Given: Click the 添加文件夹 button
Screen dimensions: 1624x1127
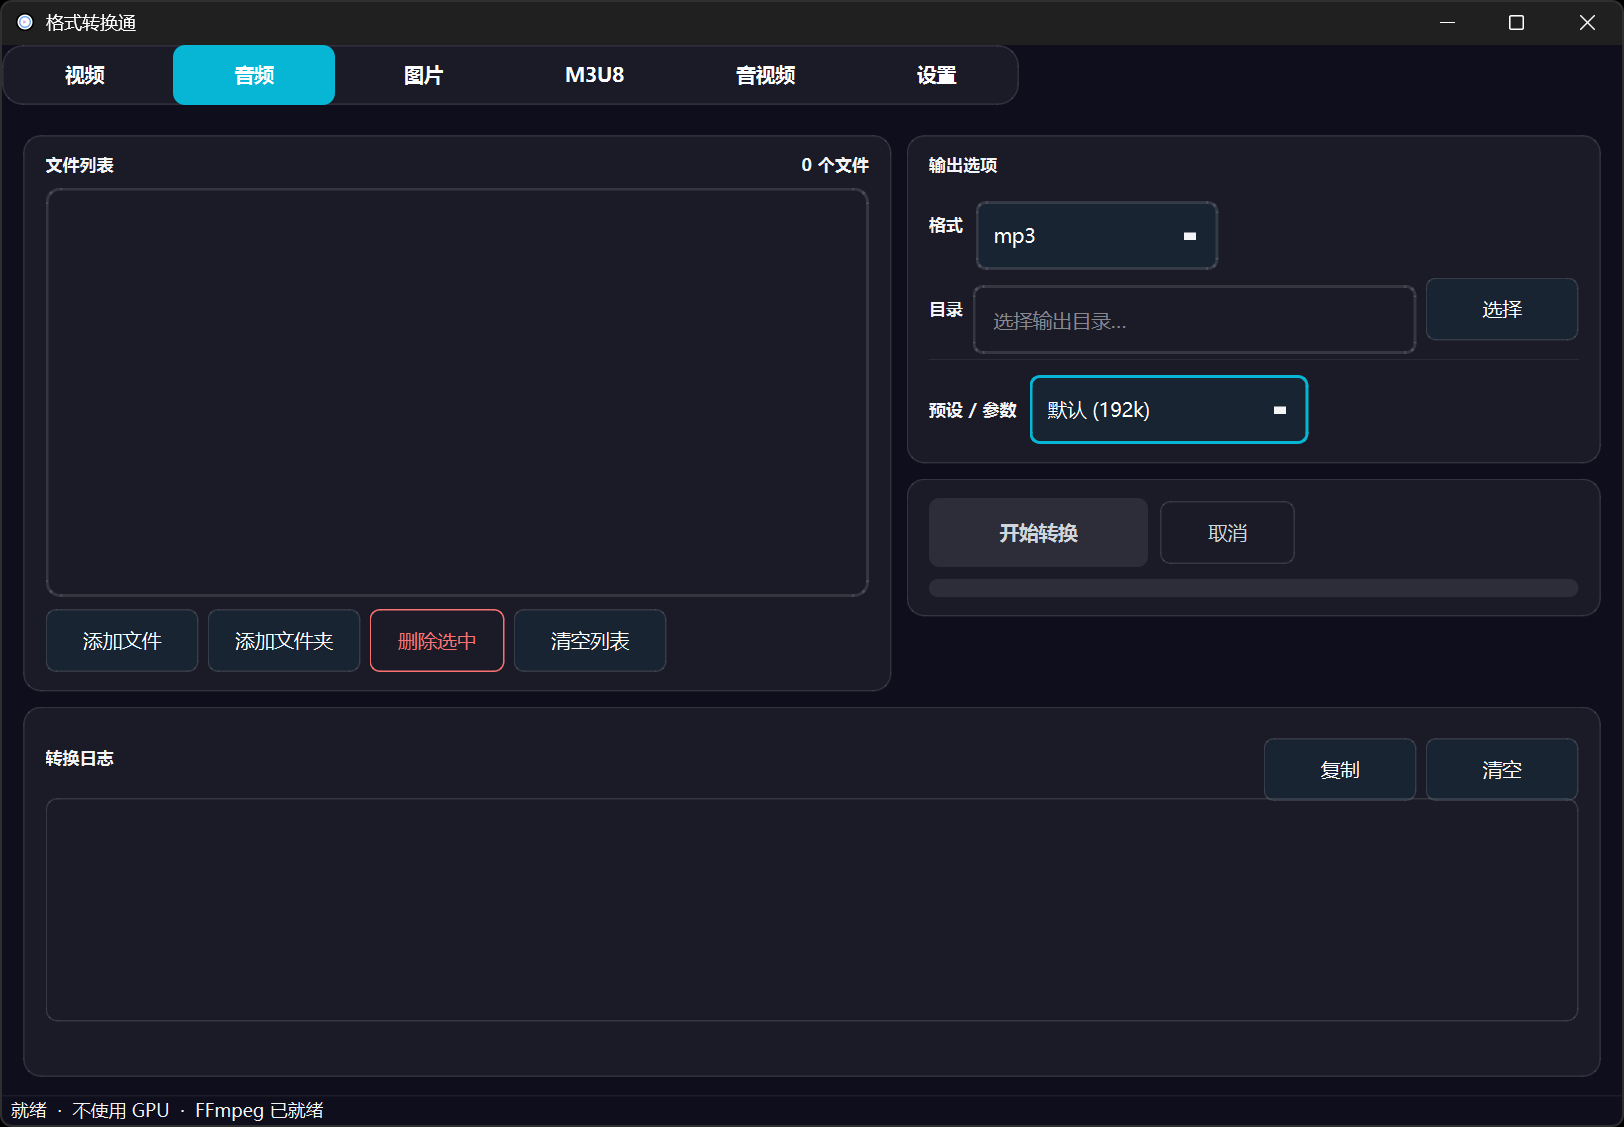Looking at the screenshot, I should 284,641.
